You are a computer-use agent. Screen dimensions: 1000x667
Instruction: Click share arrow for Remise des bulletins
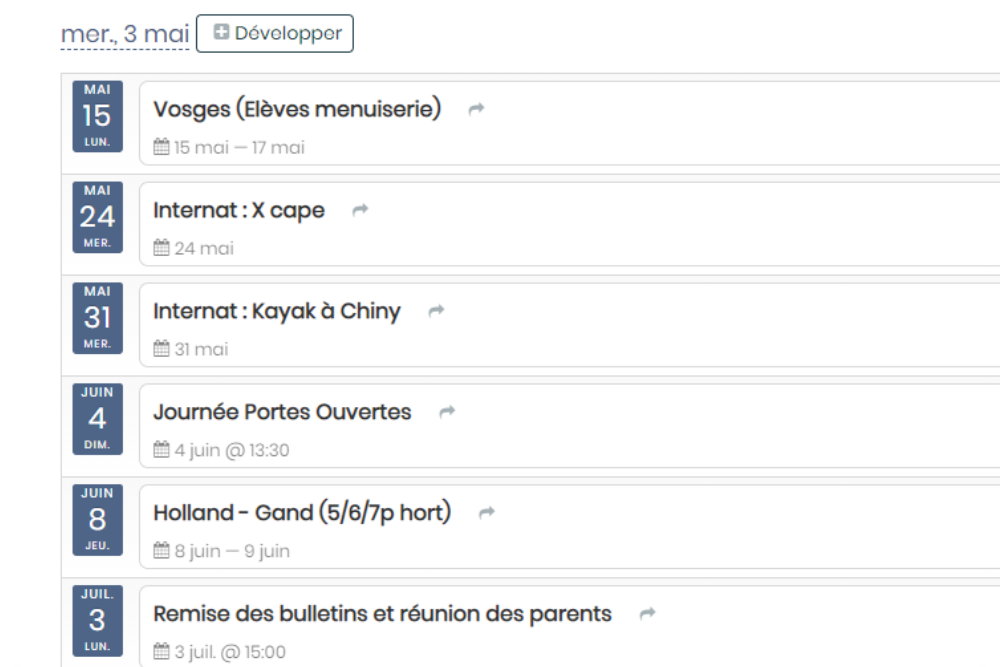[647, 613]
